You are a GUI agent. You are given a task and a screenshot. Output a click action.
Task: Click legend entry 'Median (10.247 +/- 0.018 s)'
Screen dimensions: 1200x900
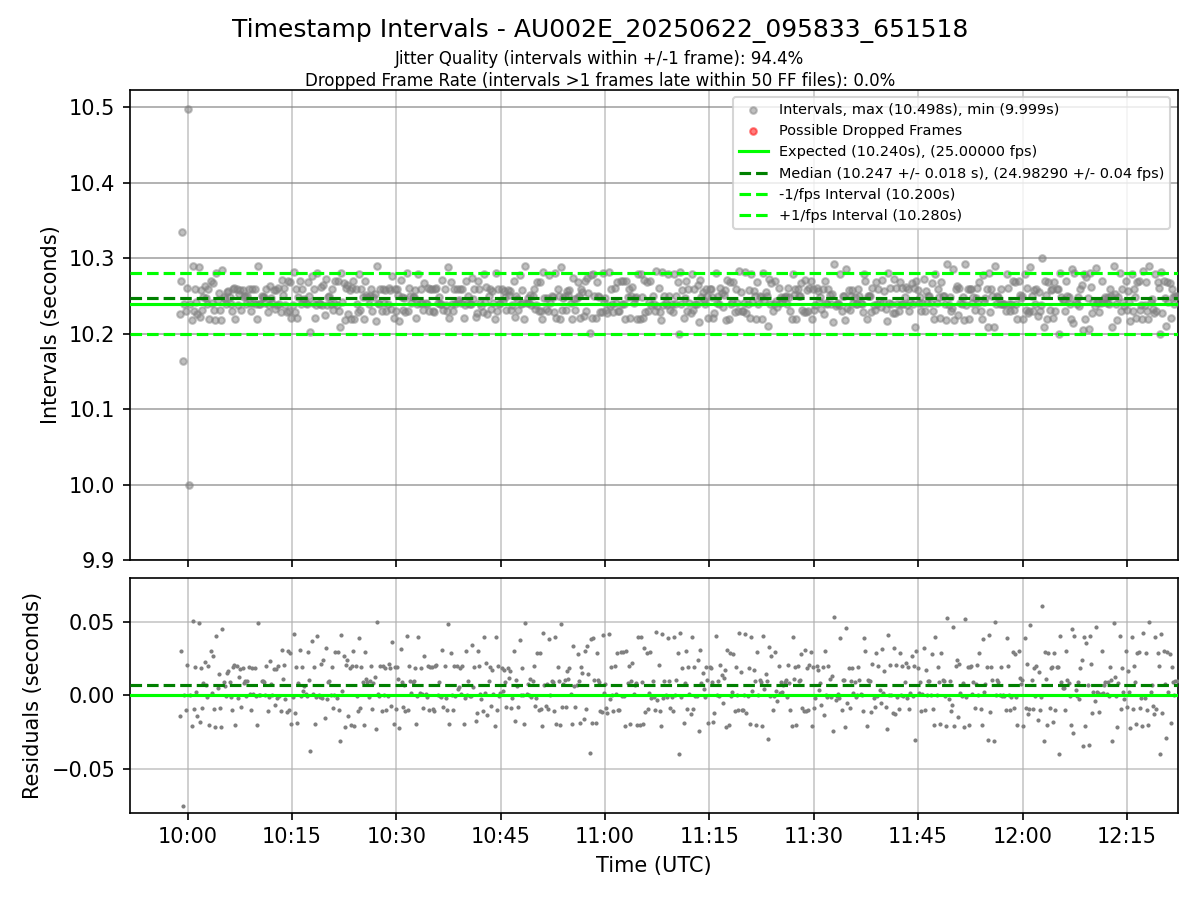pyautogui.click(x=971, y=173)
